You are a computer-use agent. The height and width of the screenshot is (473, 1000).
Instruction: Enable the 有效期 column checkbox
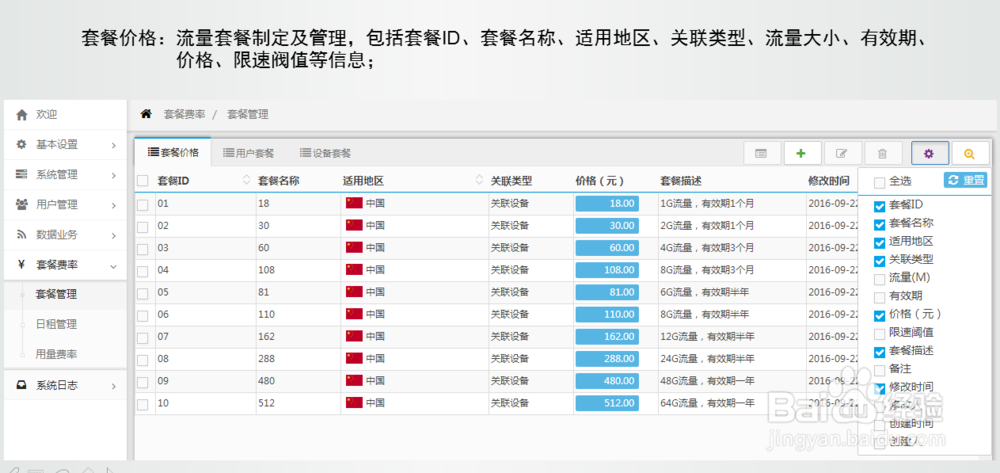[x=879, y=297]
